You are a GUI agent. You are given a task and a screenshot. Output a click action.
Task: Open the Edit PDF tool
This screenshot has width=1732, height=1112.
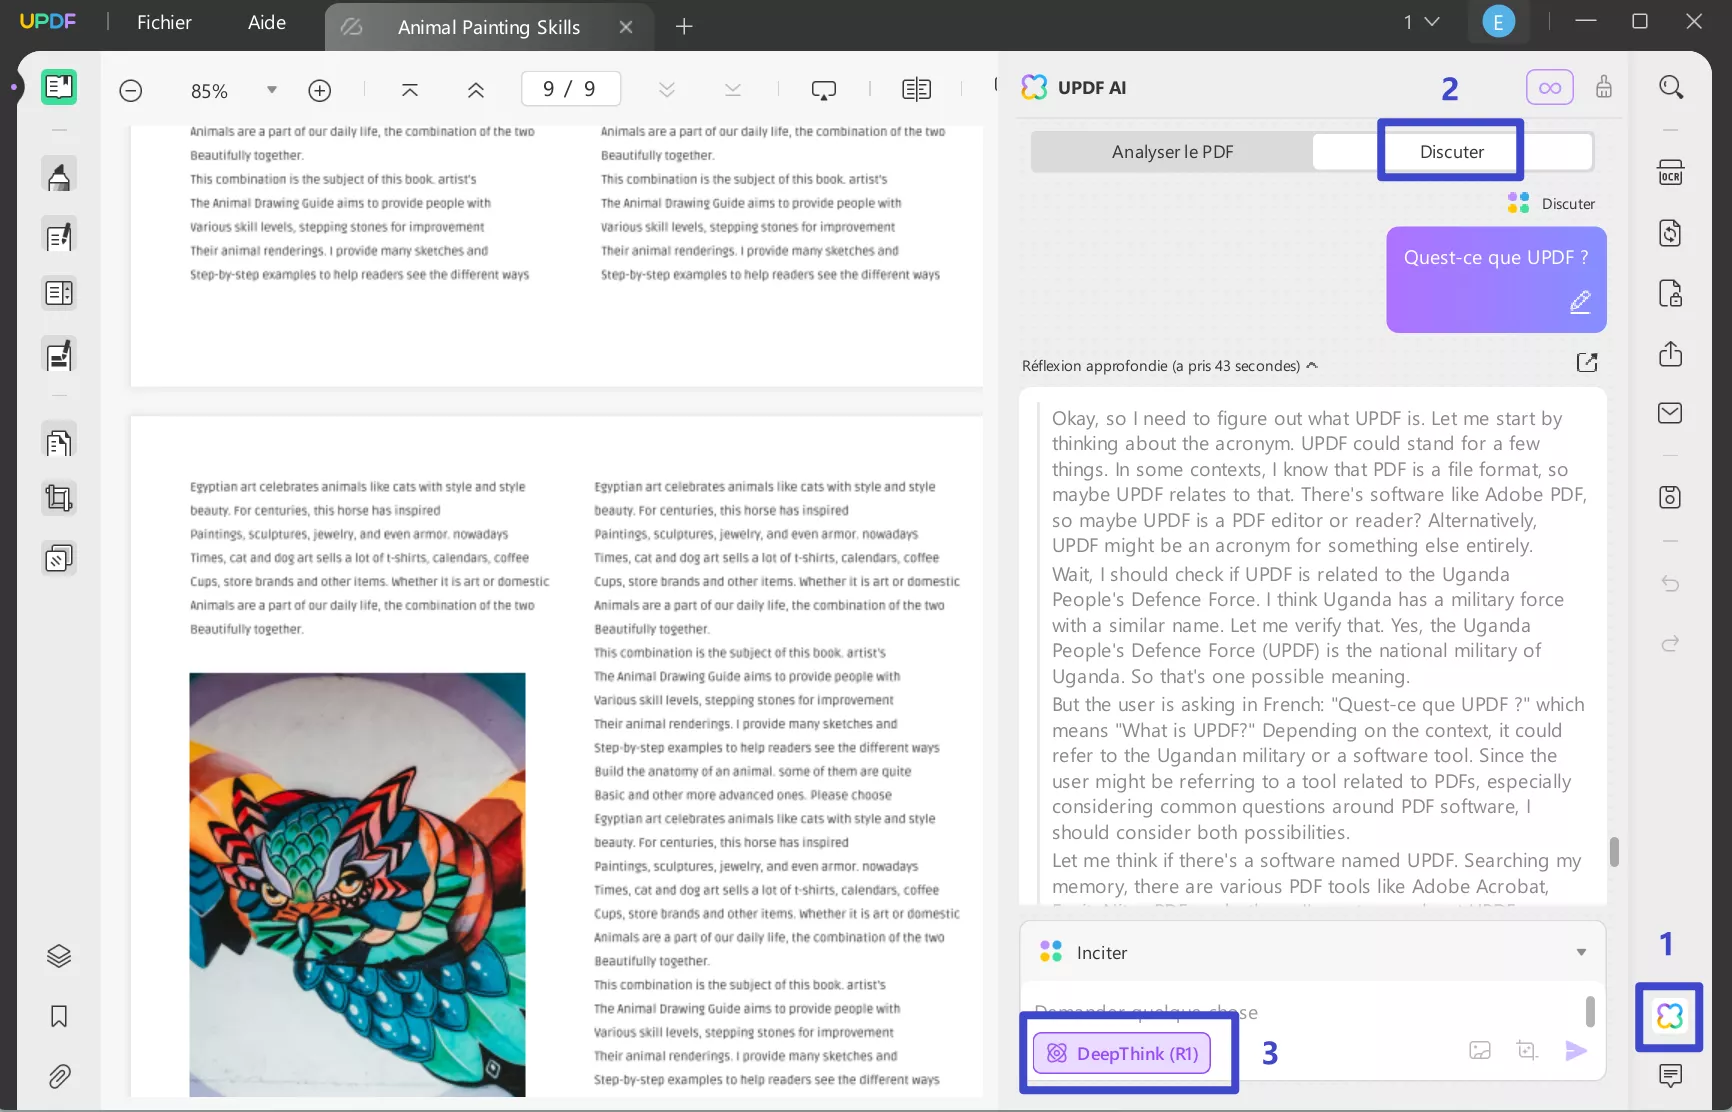click(59, 235)
